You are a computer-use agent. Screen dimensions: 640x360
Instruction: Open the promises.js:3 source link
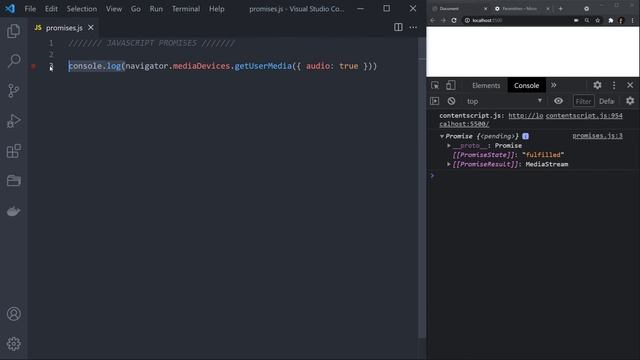597,136
